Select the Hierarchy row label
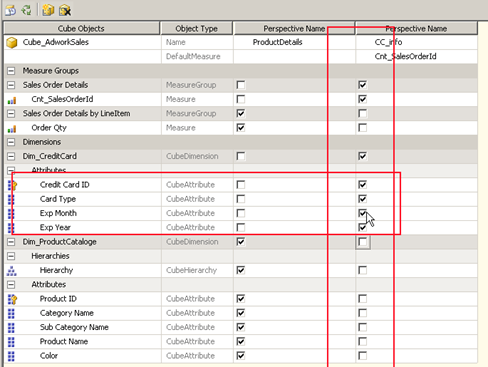The image size is (488, 367). pyautogui.click(x=56, y=270)
